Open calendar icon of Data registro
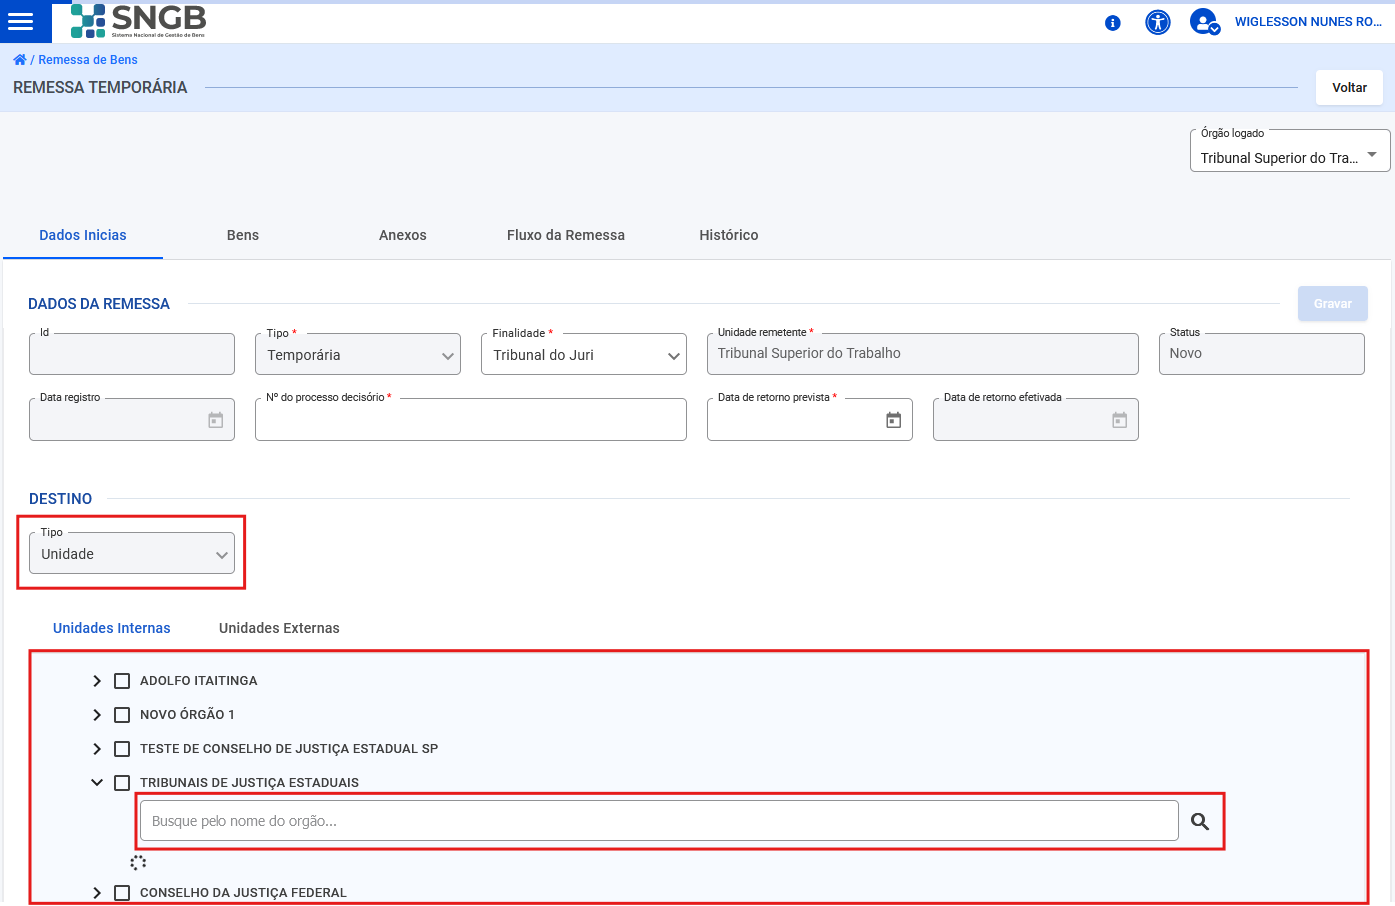Viewport: 1395px width, 906px height. click(215, 420)
